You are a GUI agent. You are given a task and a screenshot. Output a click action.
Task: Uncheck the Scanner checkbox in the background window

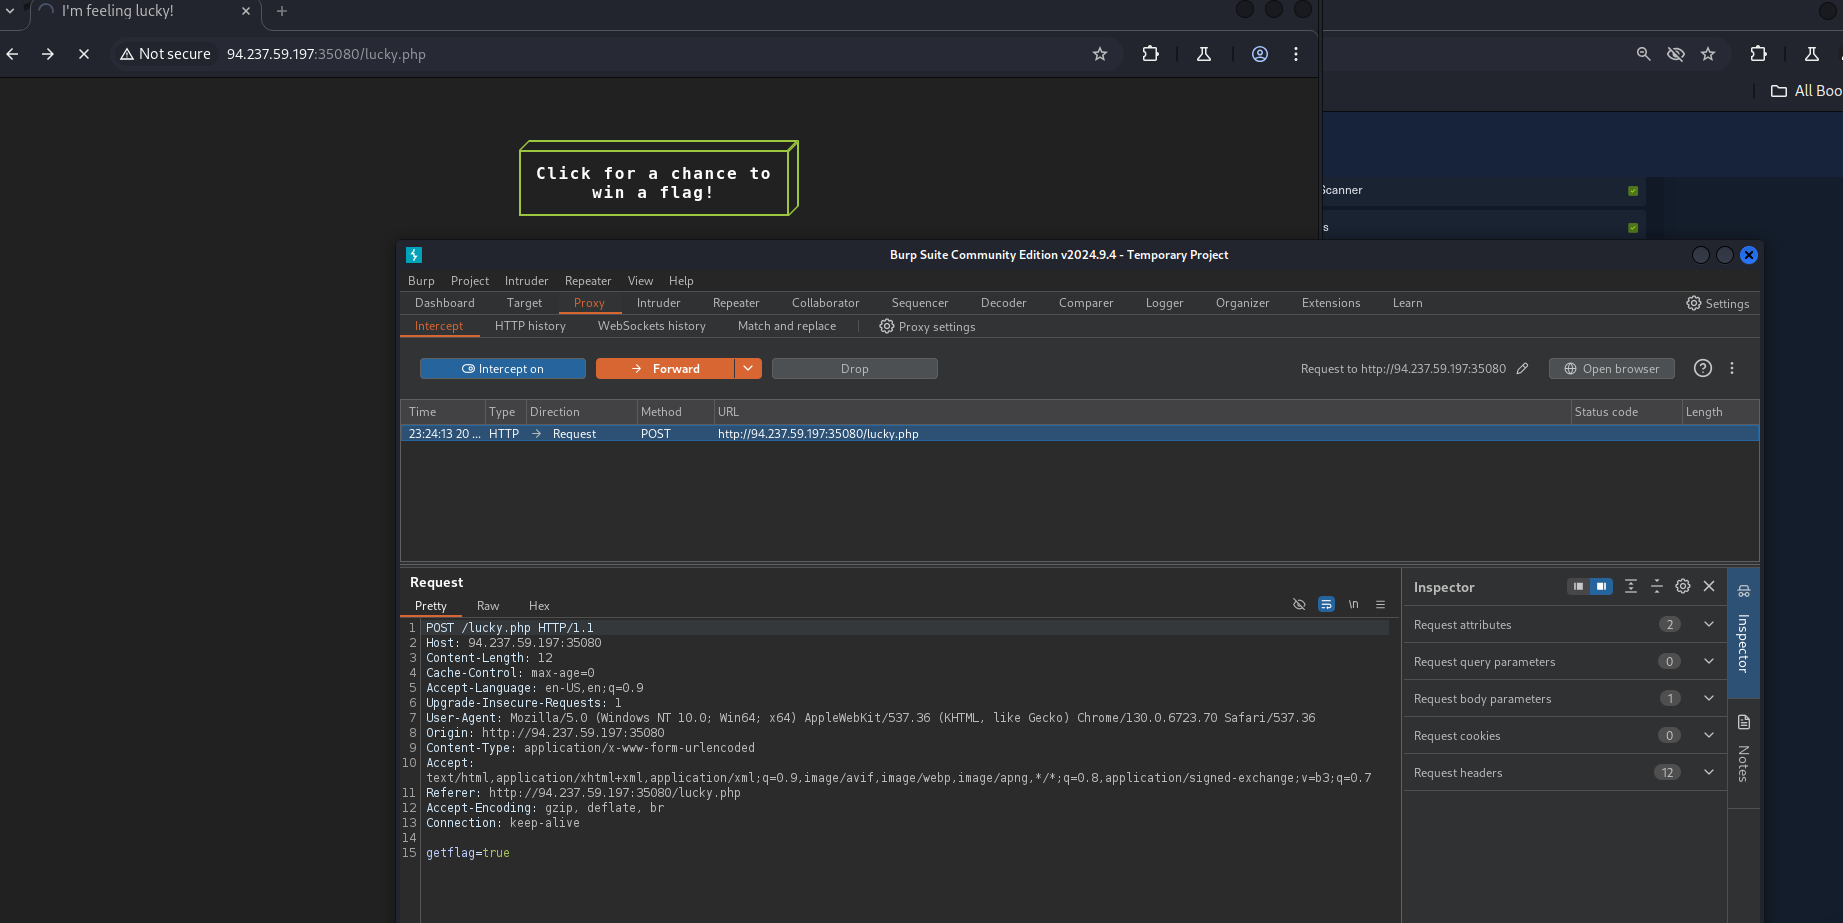1631,190
